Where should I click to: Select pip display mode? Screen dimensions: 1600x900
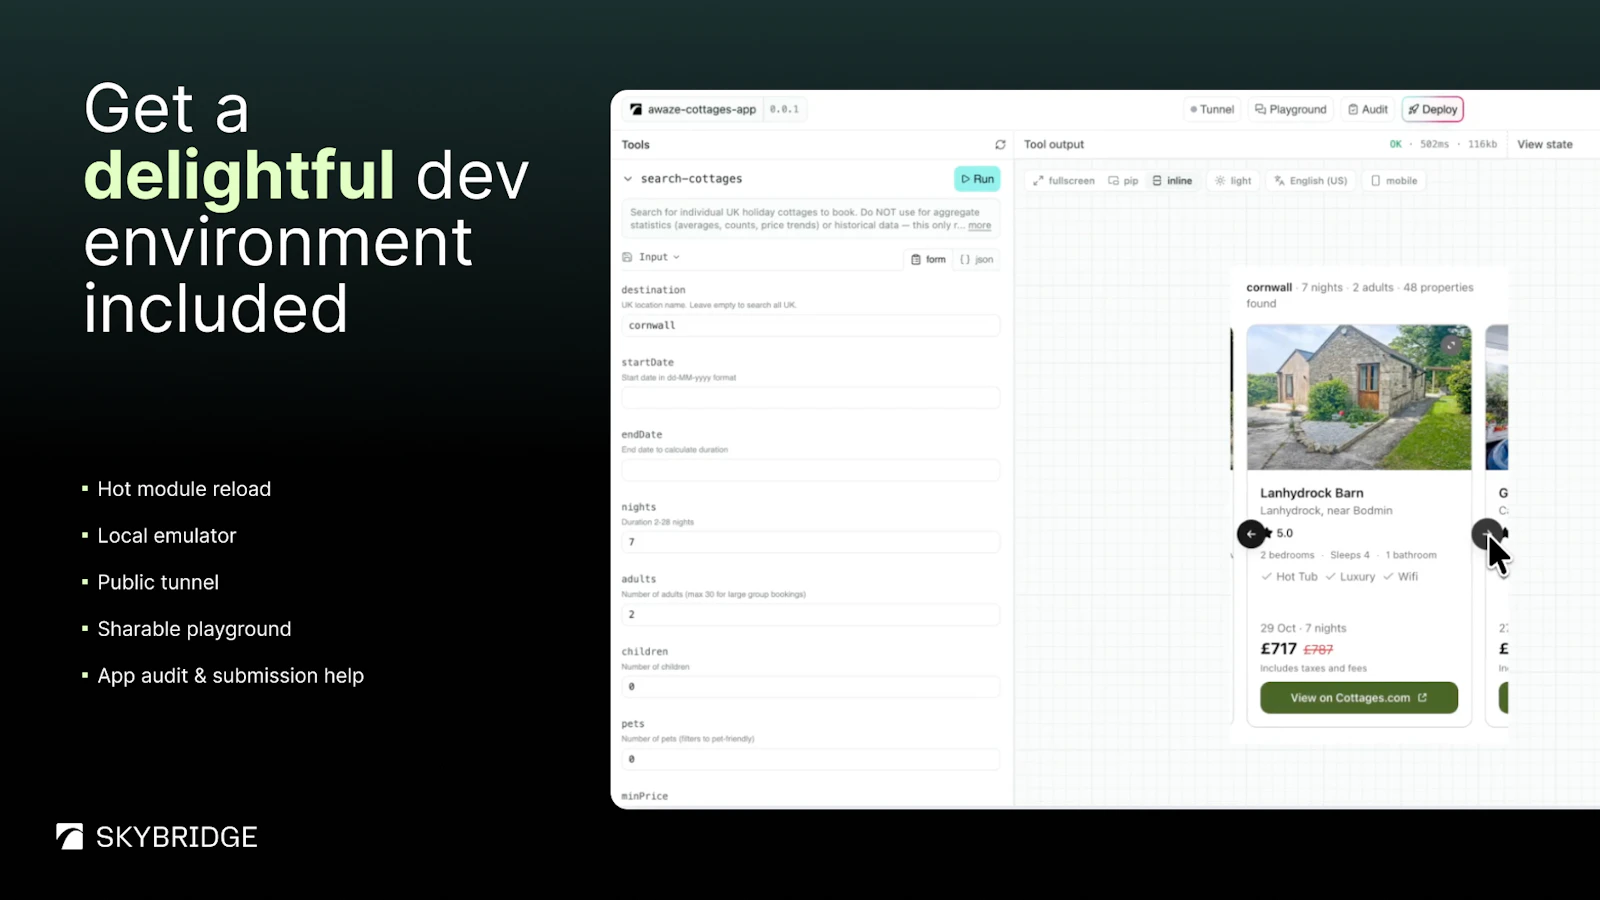[x=1123, y=181]
